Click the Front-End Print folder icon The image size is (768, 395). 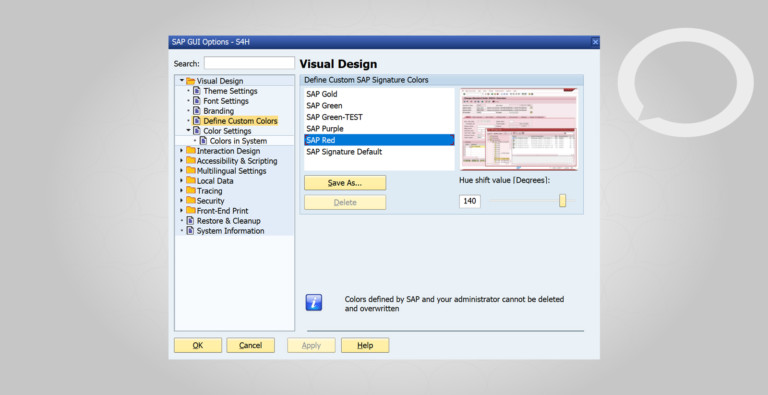(x=191, y=210)
